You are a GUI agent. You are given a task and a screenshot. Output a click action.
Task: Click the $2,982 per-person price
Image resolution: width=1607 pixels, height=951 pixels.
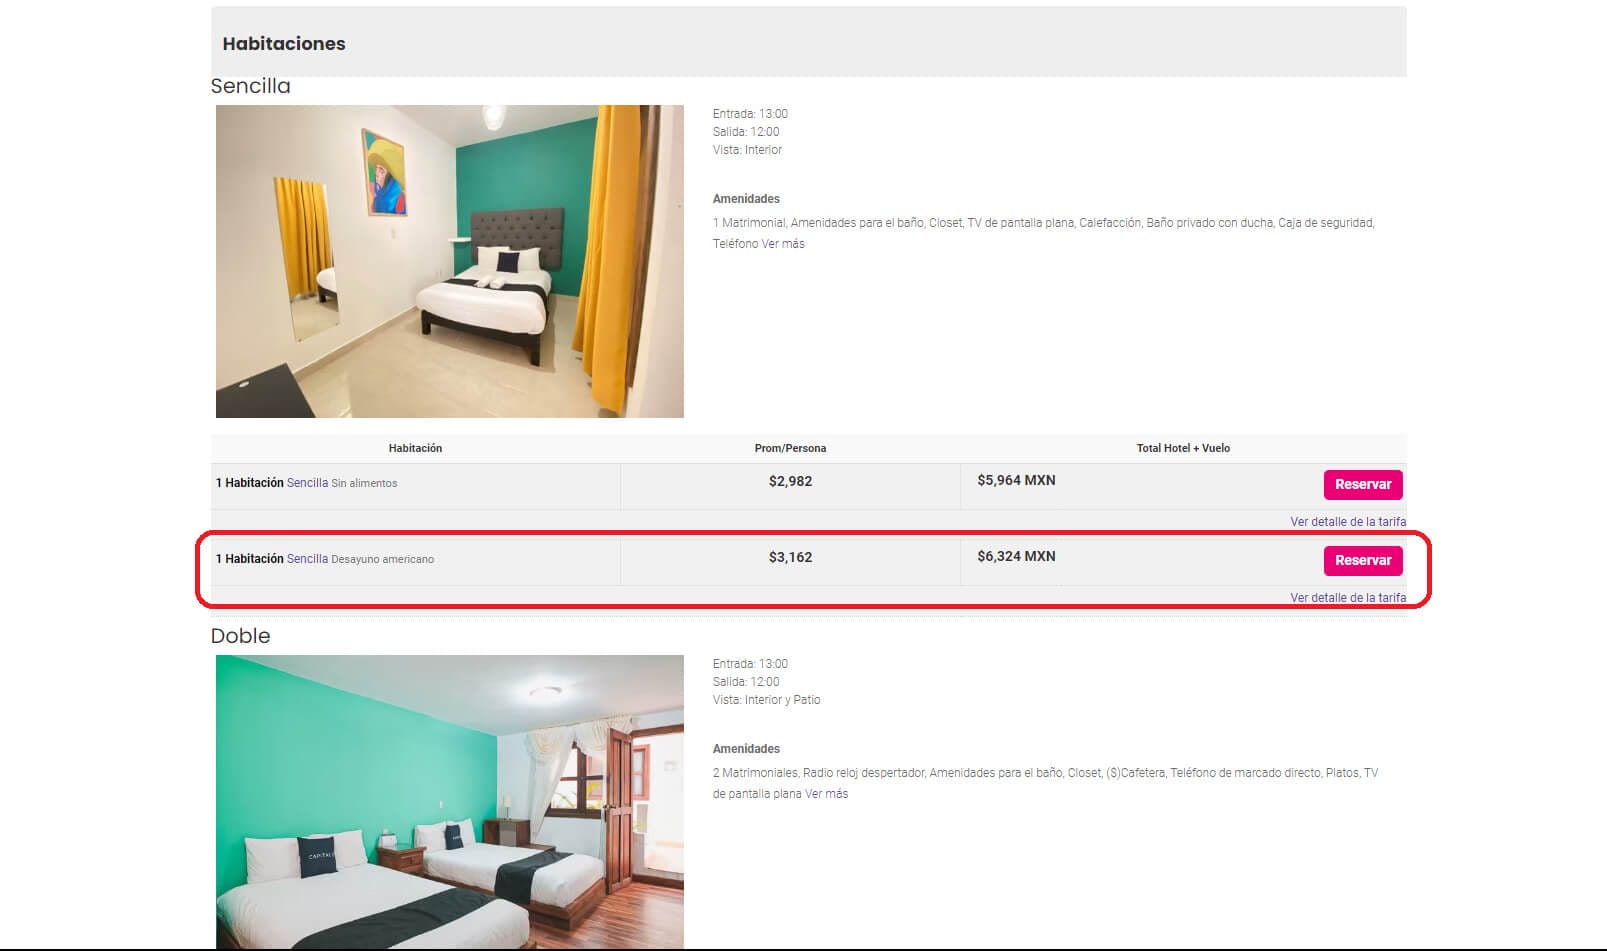[x=790, y=481]
